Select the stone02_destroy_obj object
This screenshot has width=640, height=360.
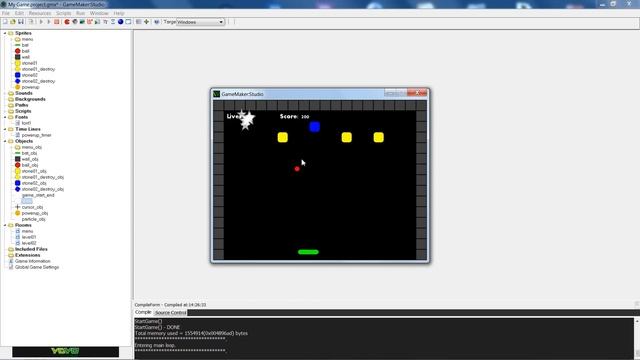(43, 189)
